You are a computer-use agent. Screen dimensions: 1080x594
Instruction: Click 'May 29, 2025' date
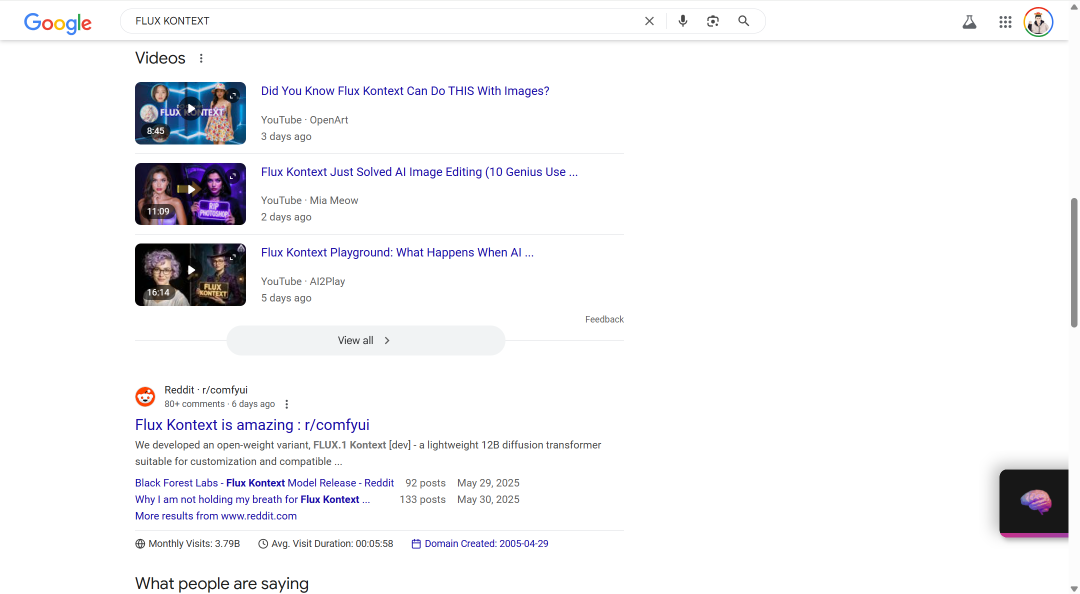(488, 483)
